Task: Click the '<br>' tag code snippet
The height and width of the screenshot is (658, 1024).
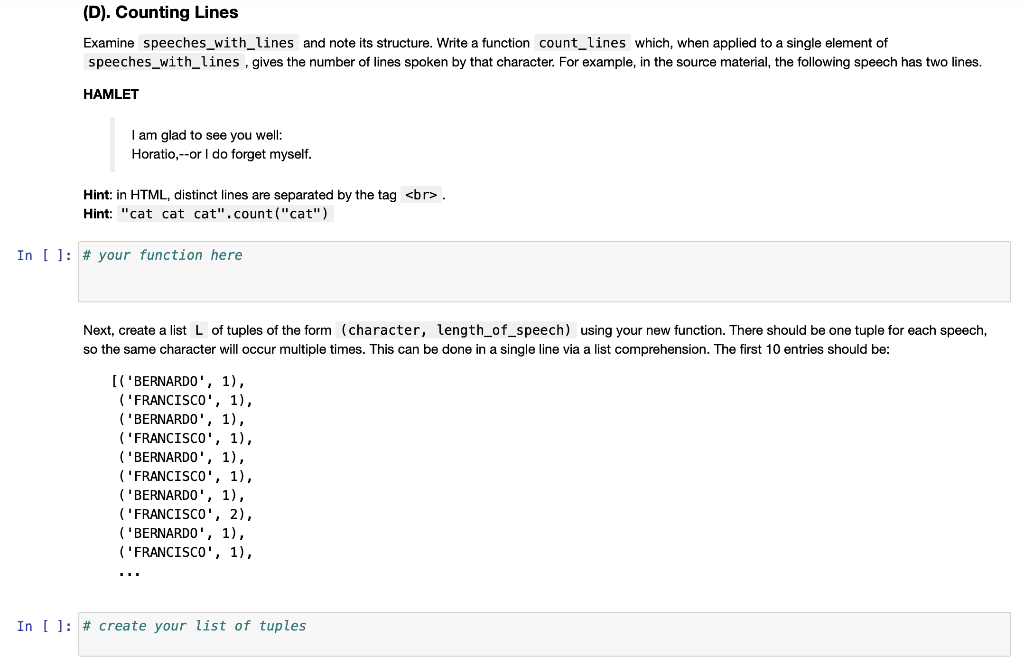Action: point(418,194)
